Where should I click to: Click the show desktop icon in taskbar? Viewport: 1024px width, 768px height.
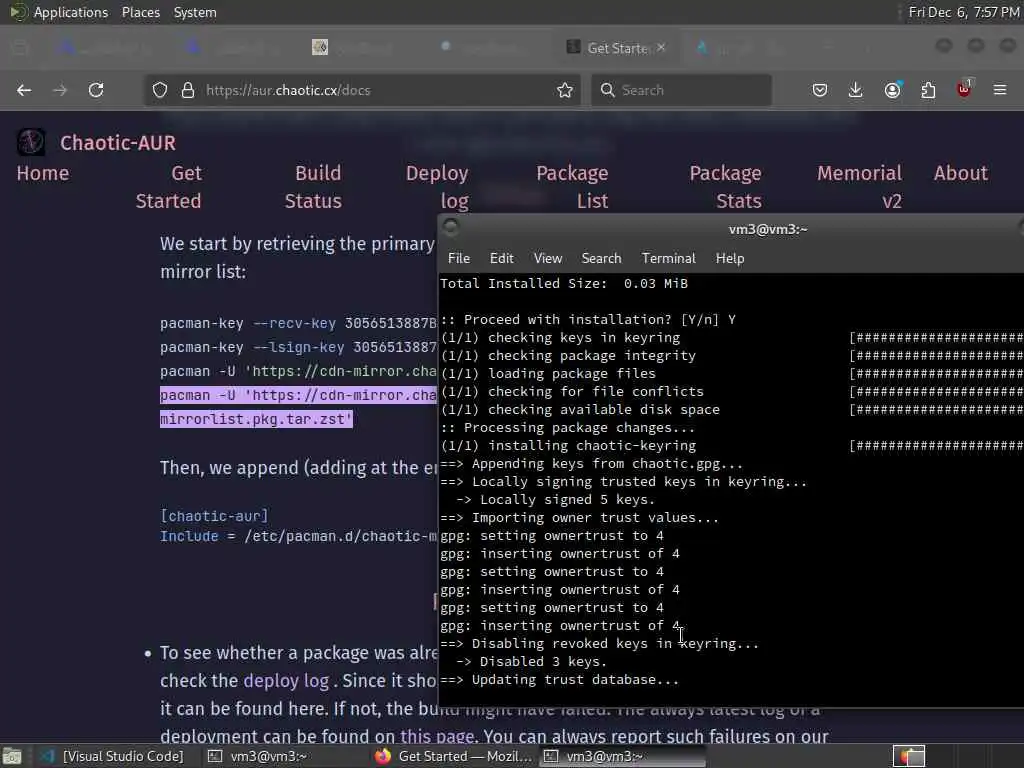12,756
